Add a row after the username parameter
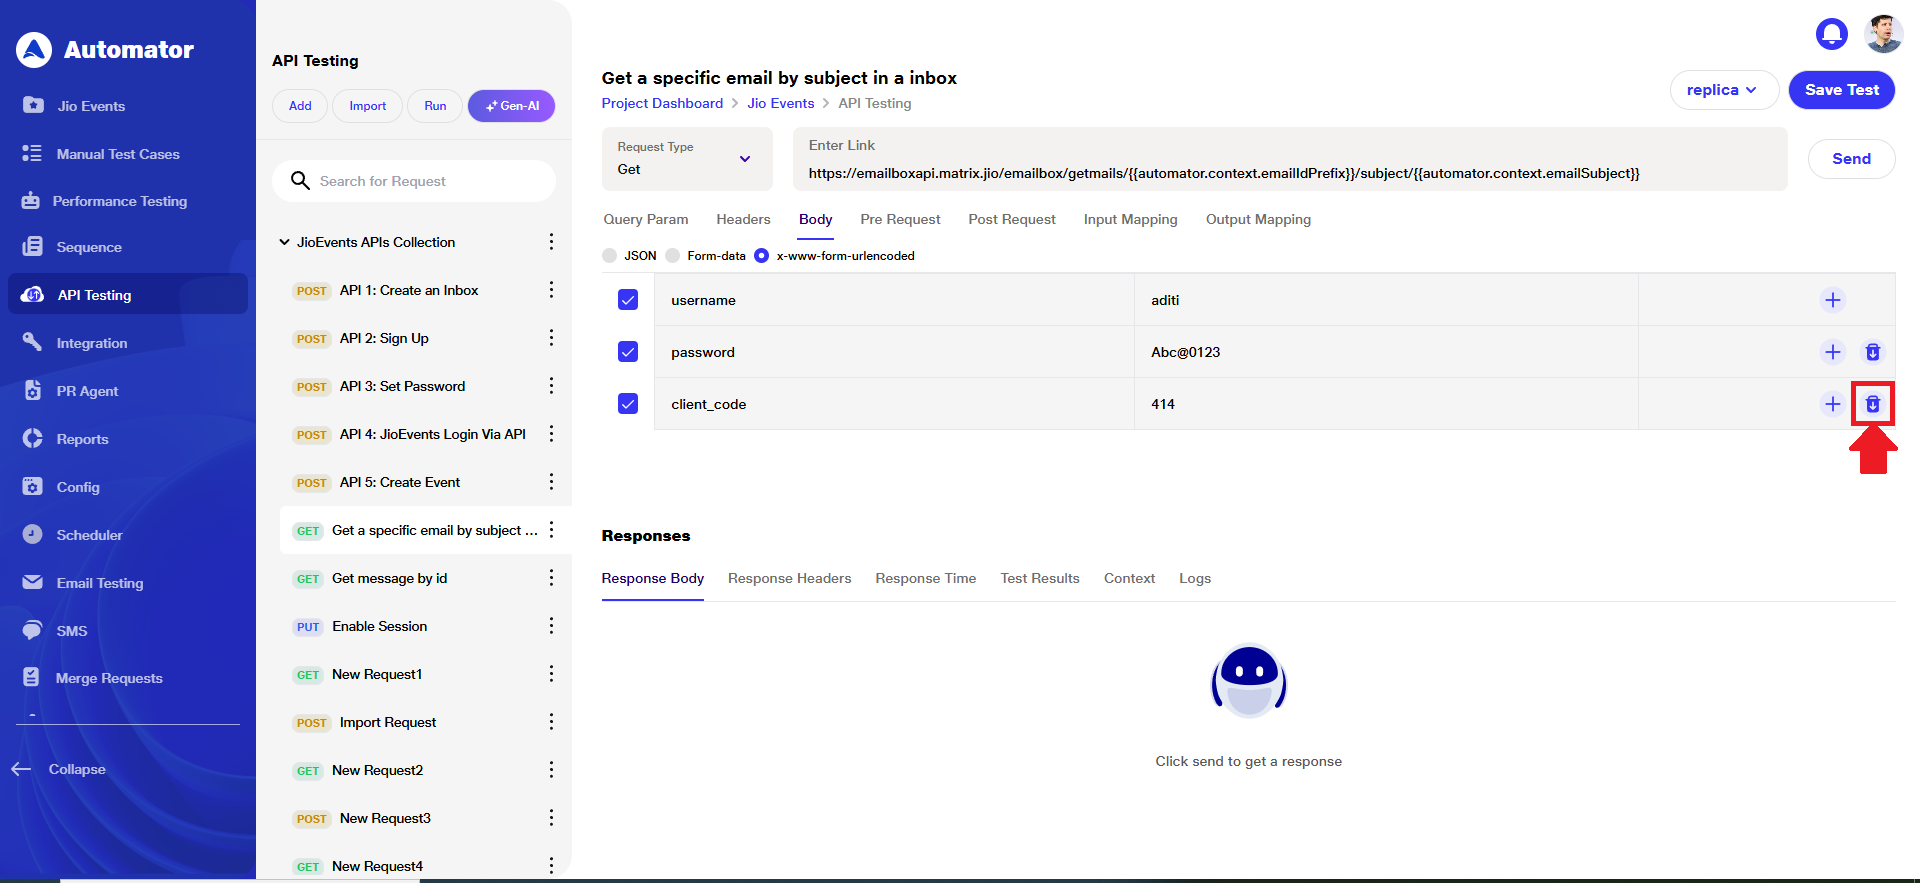1920x883 pixels. [x=1832, y=300]
